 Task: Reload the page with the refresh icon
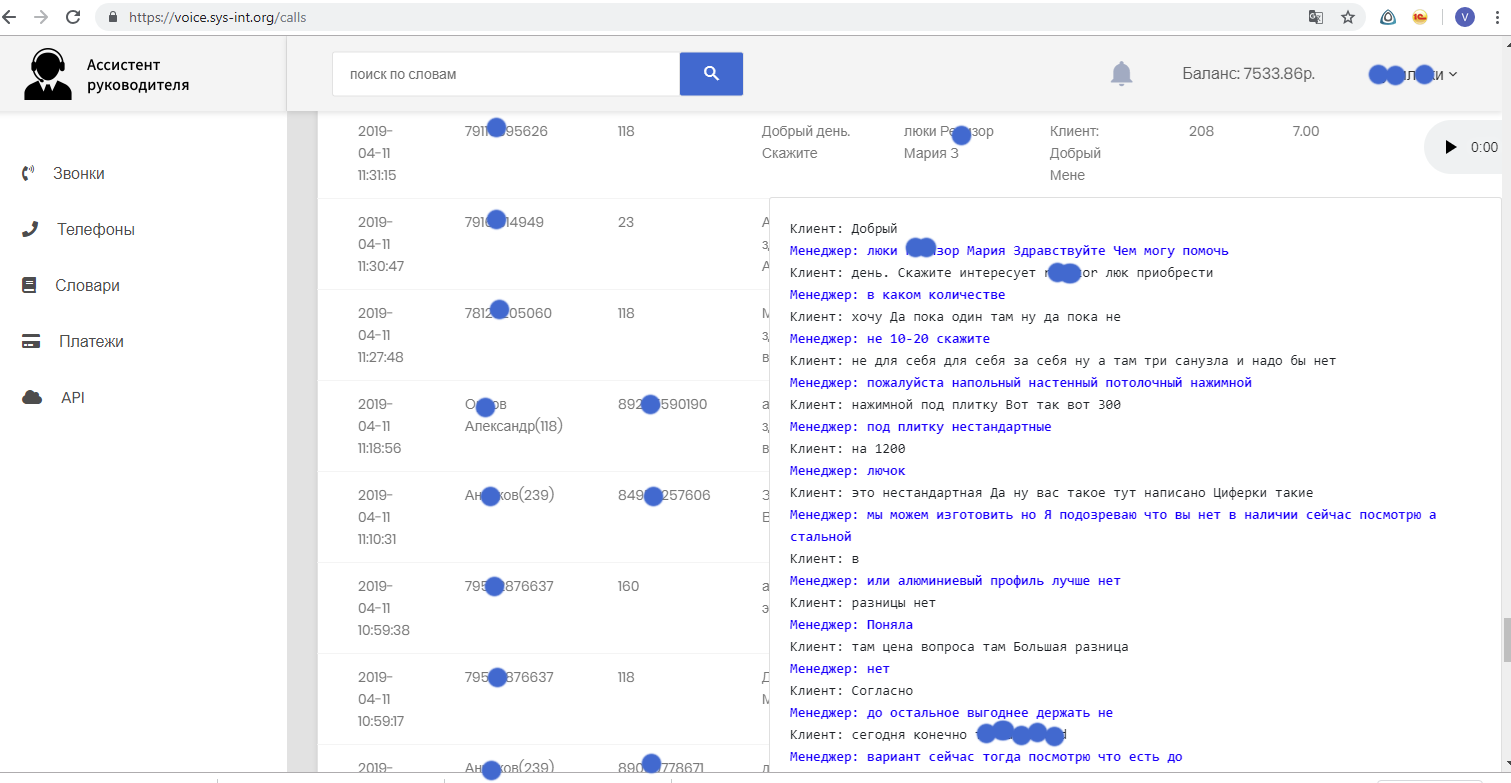coord(73,17)
